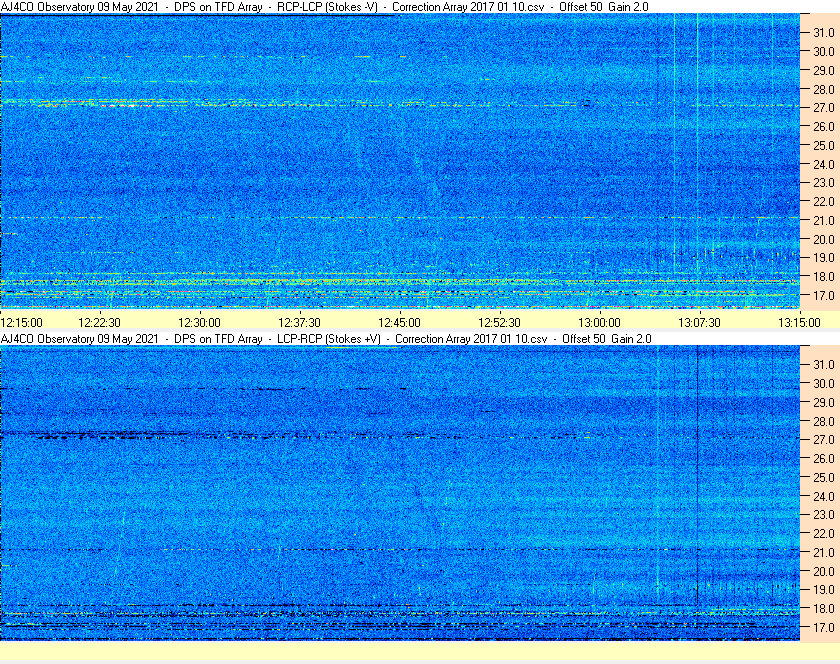
Task: Click the 12:30:00 time axis label
Action: coord(199,323)
